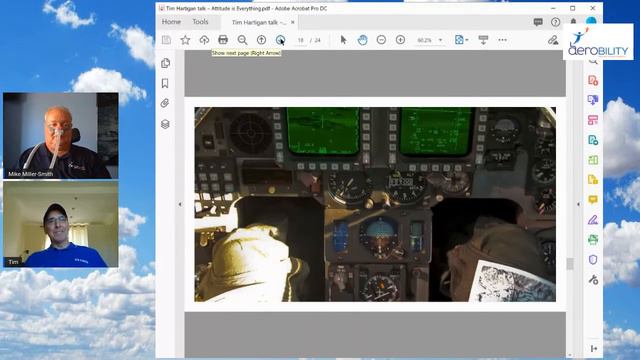Image resolution: width=640 pixels, height=360 pixels.
Task: Click the Zoom out minus icon
Action: pos(381,40)
